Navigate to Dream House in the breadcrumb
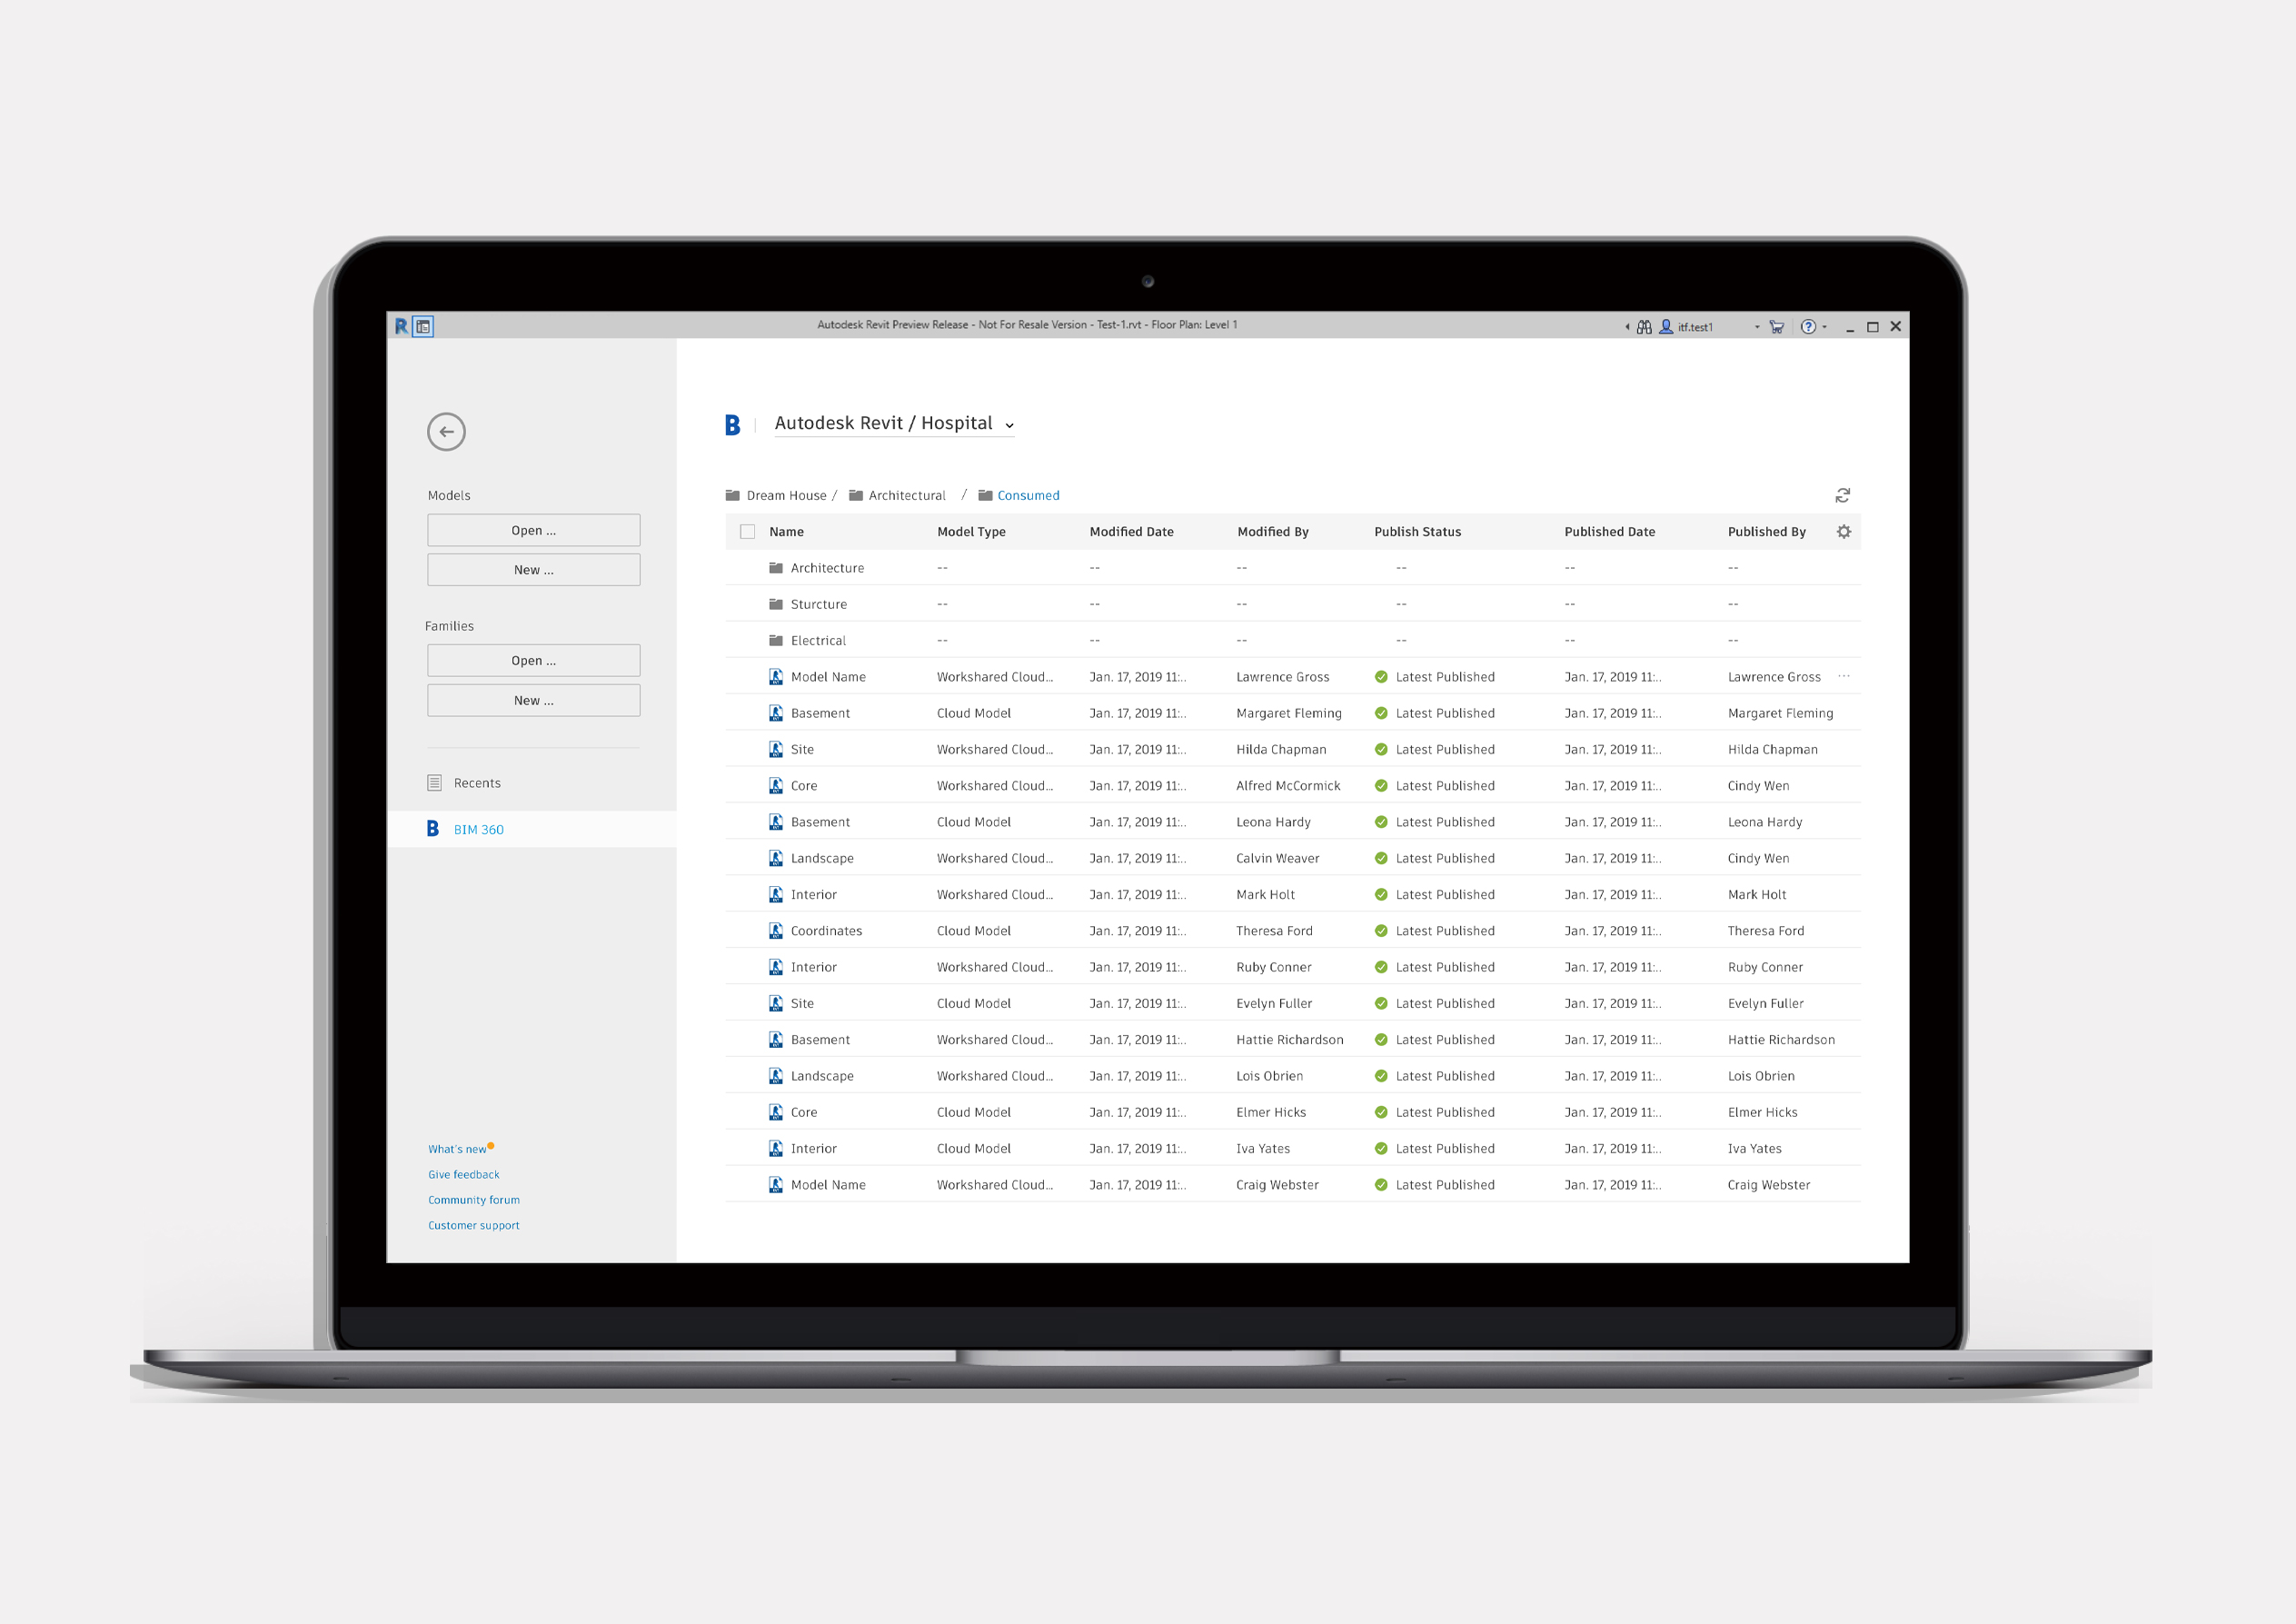2296x1624 pixels. pos(786,495)
